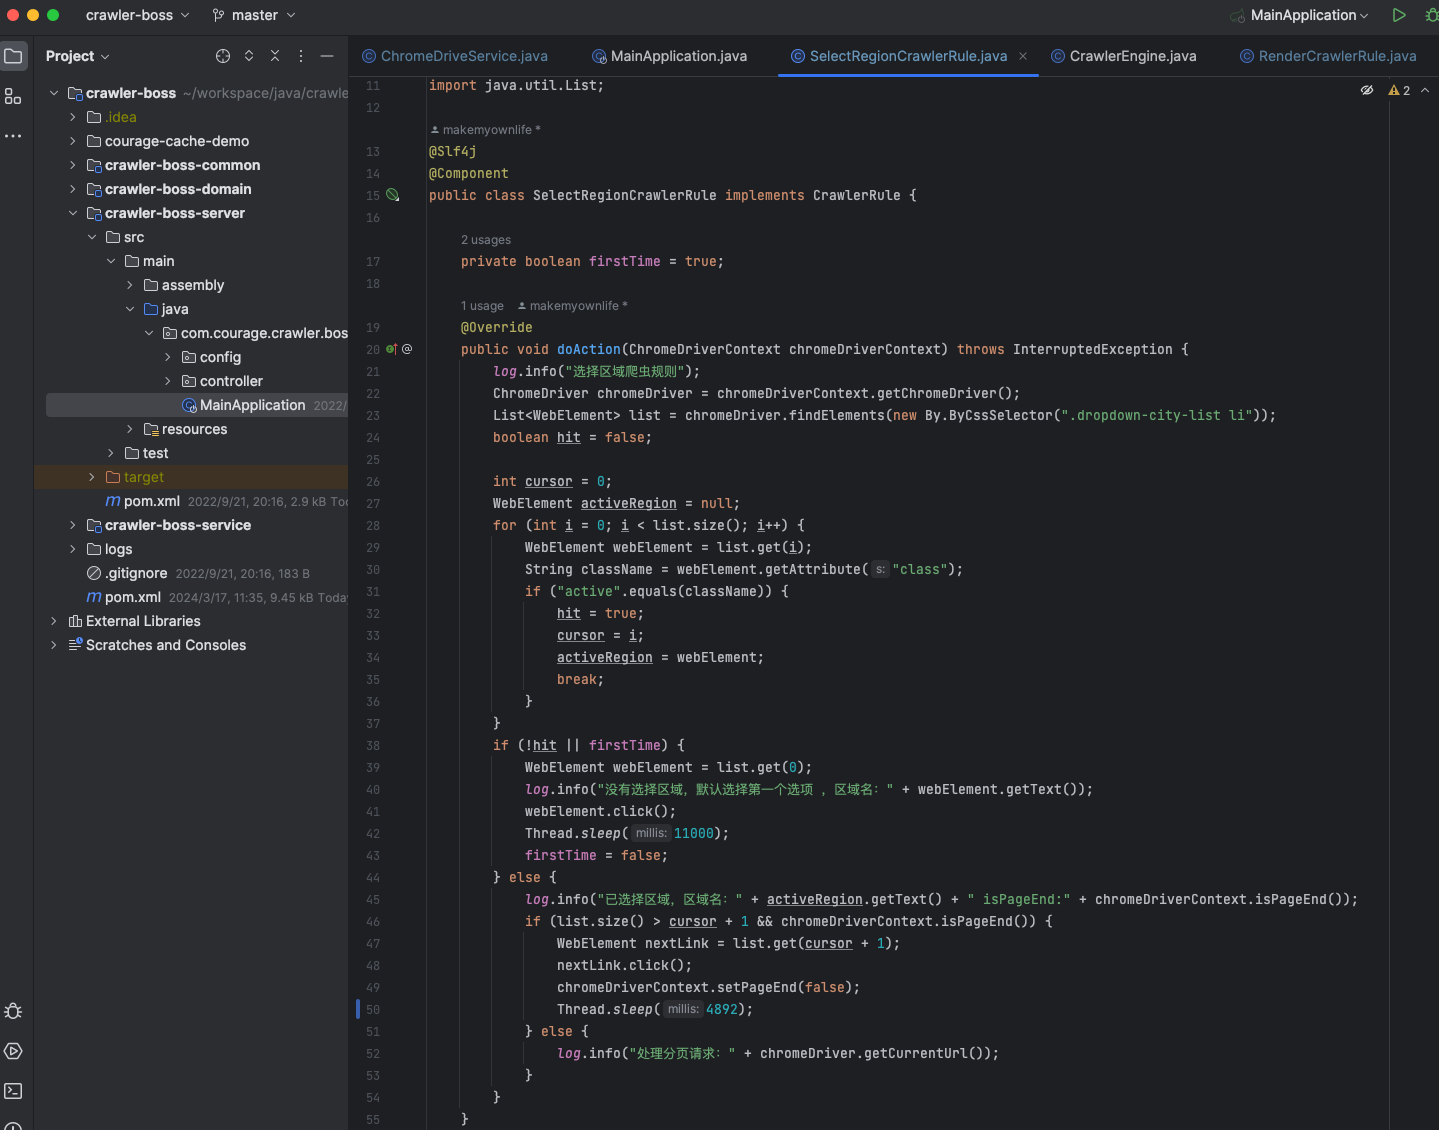Open MainApplication run configuration dropdown

pos(1309,15)
